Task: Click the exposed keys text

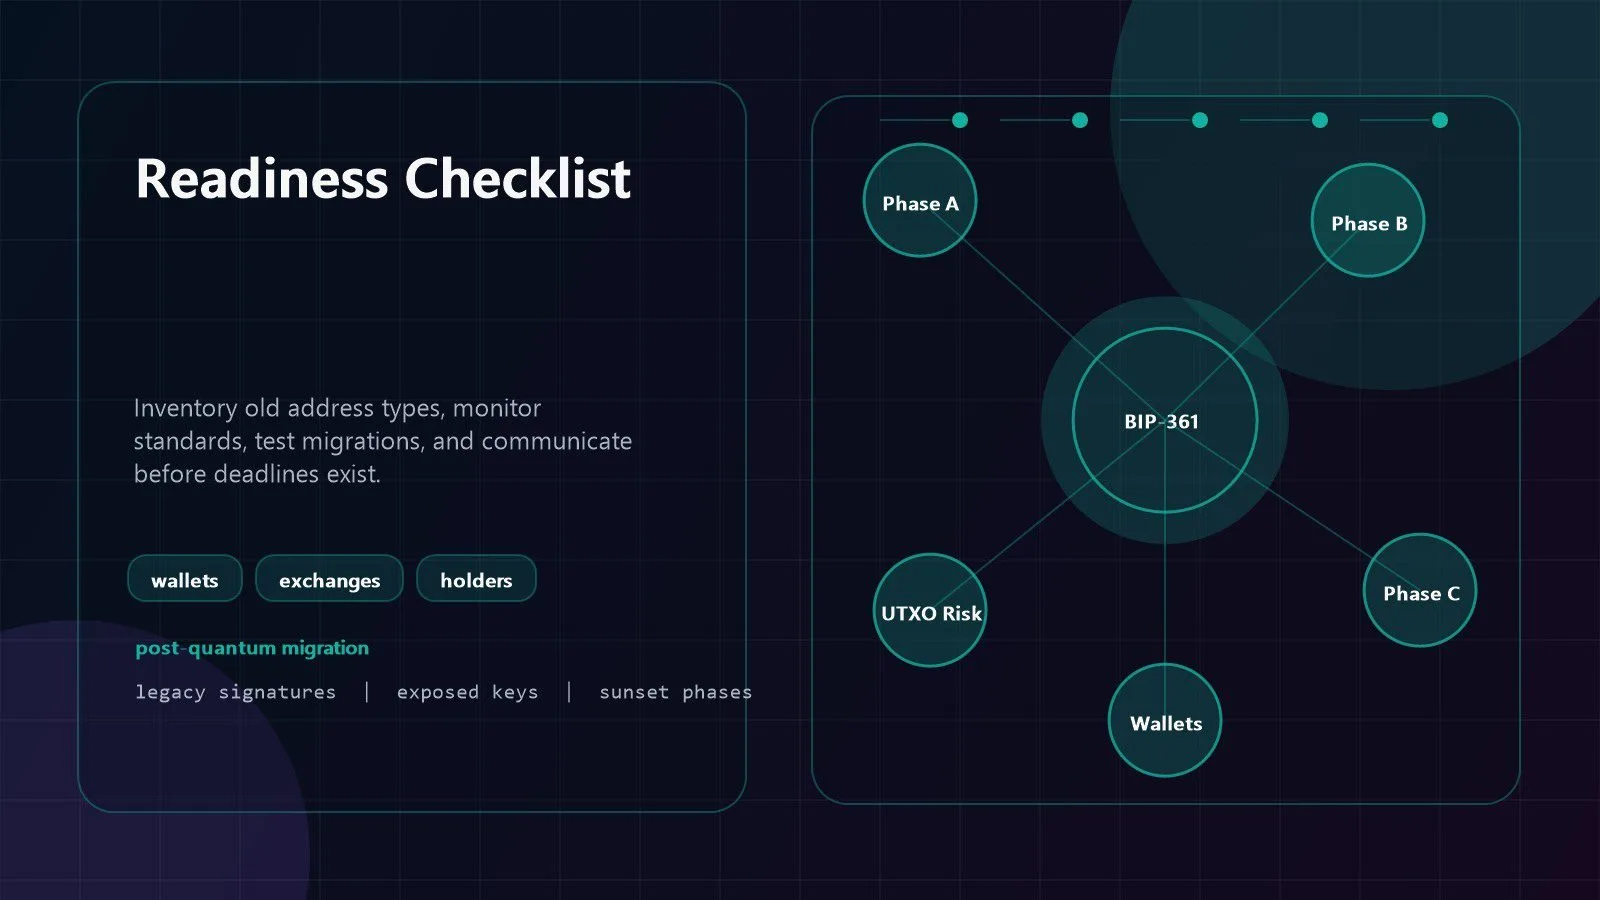Action: (x=467, y=692)
